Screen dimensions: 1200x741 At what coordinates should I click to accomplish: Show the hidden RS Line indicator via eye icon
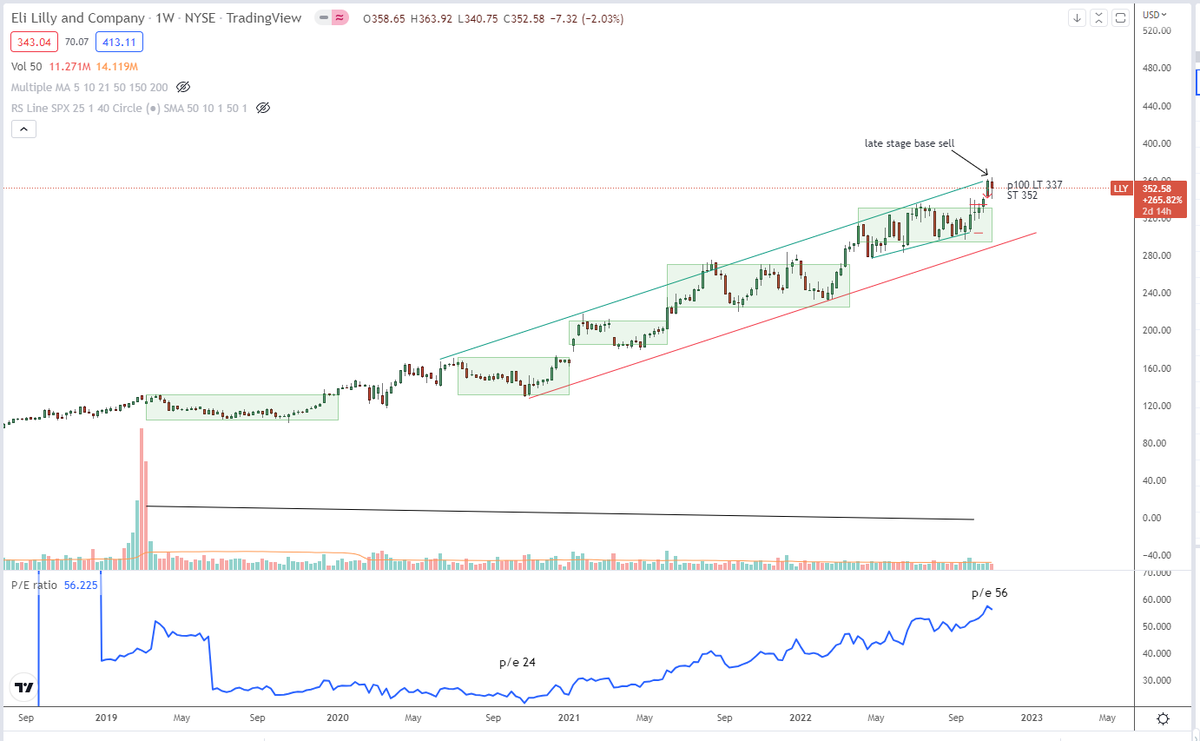click(x=263, y=107)
